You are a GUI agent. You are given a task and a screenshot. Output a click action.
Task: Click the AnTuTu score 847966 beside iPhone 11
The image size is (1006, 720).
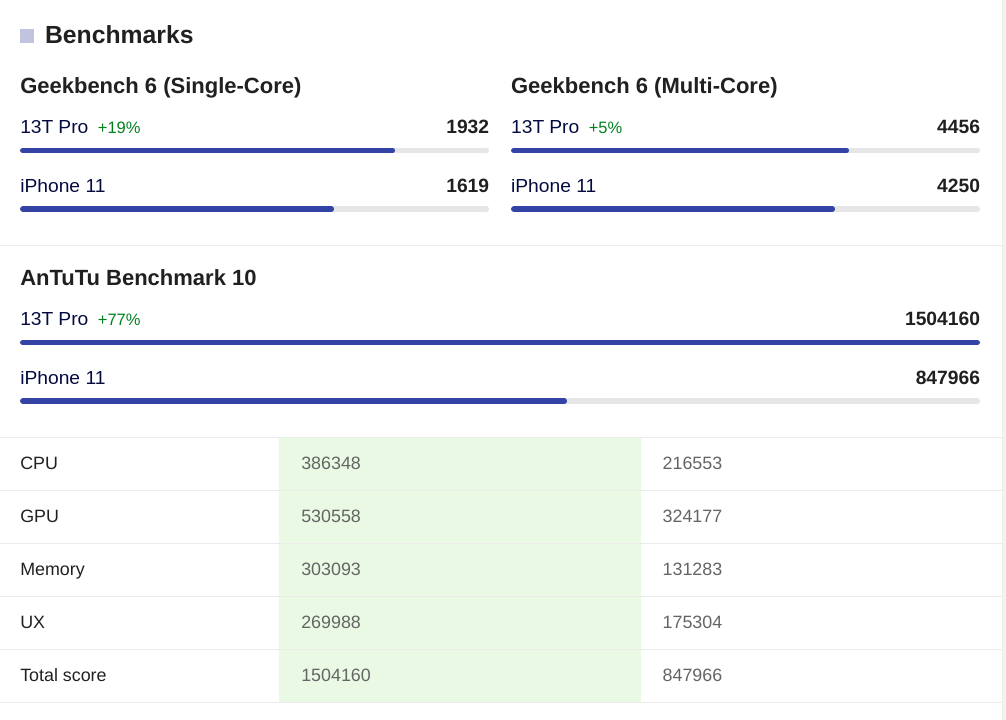(x=947, y=377)
